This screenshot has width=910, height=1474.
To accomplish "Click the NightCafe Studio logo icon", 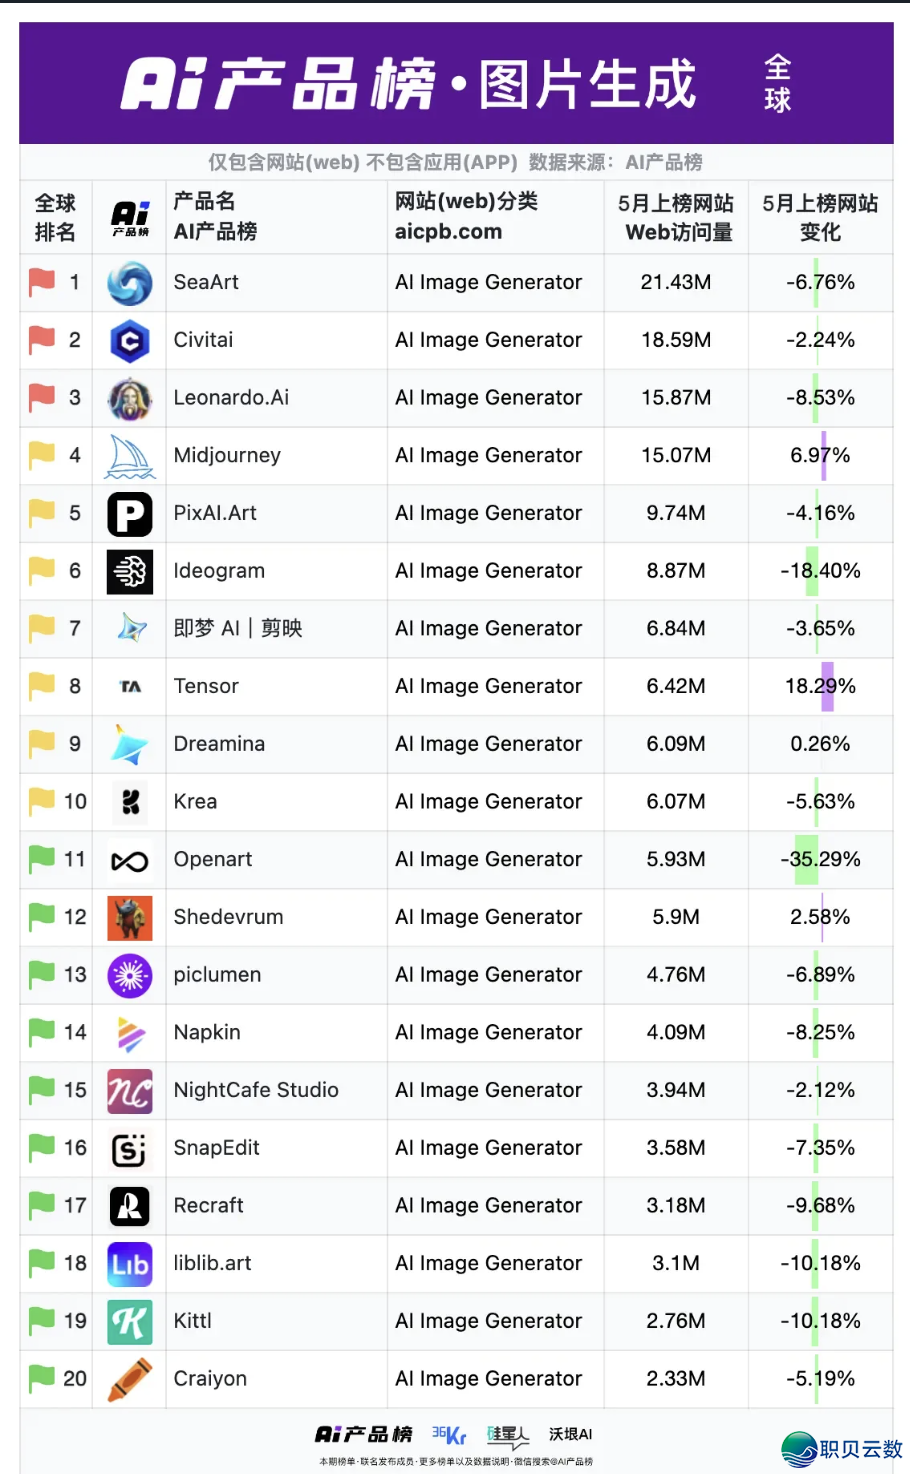I will (x=130, y=1091).
